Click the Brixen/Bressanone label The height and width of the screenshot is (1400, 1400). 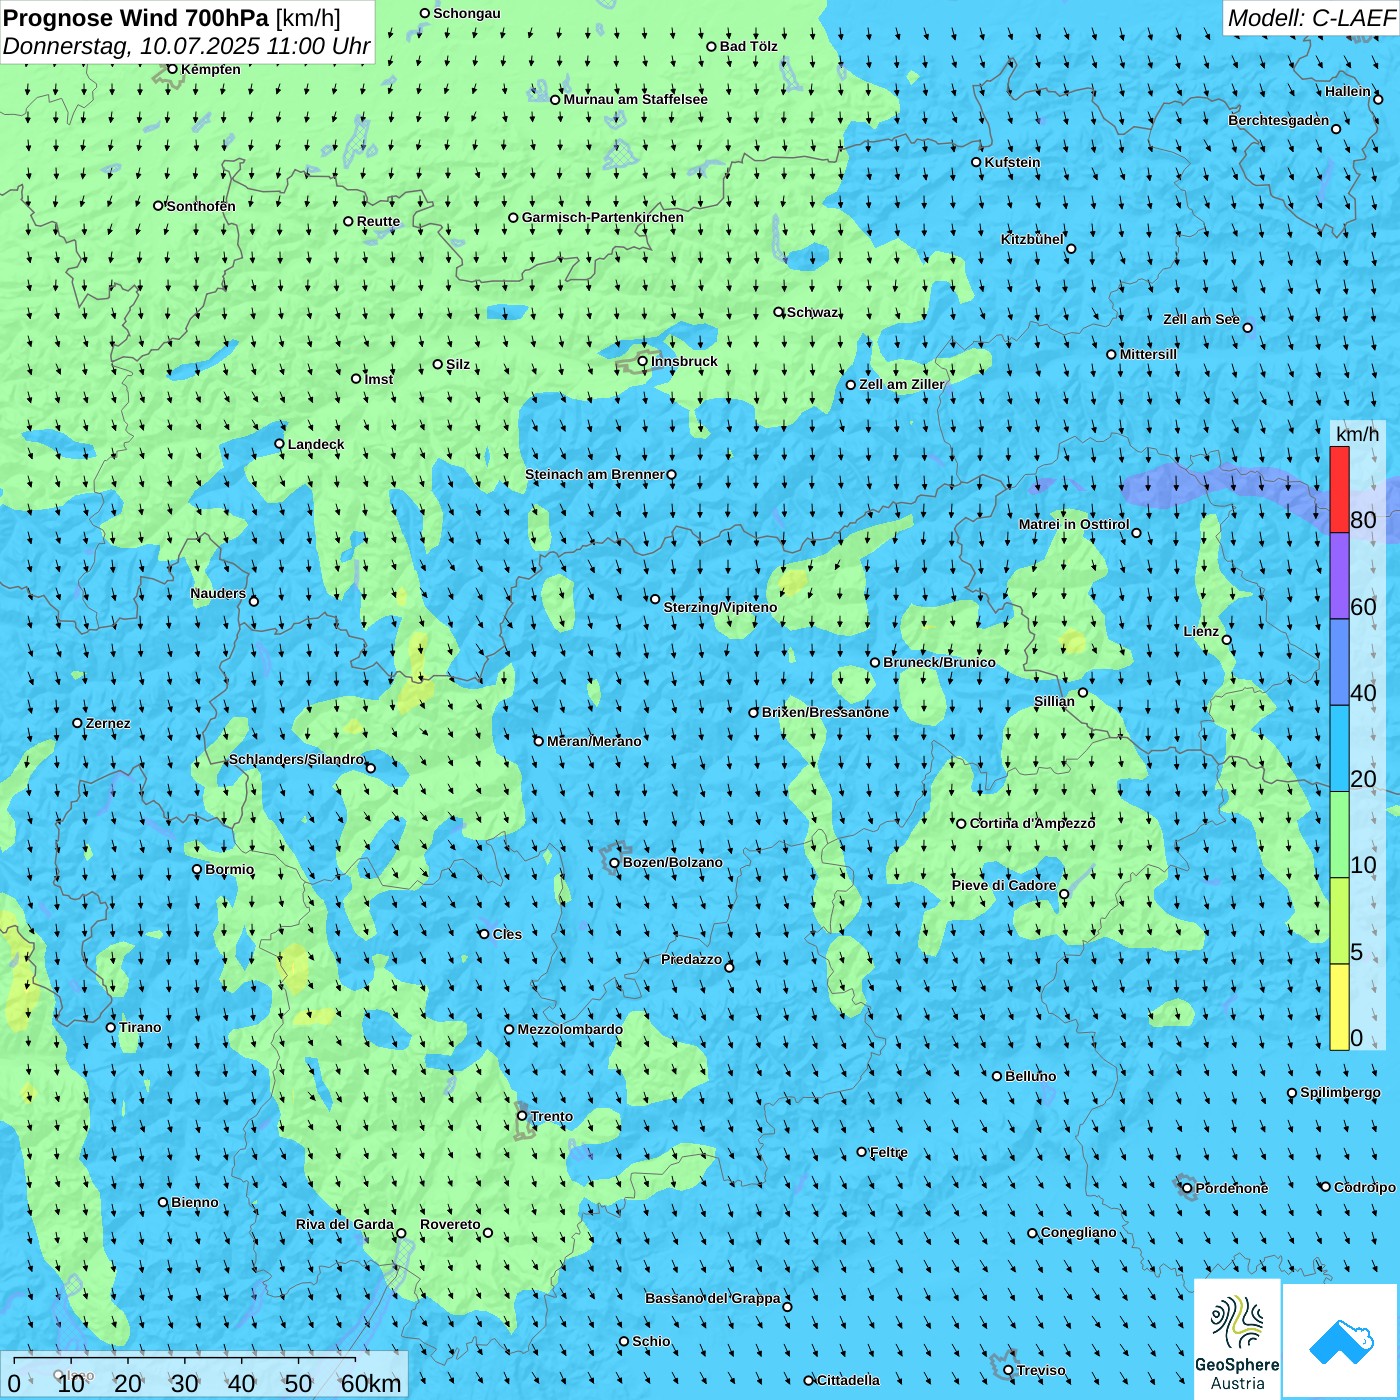tap(825, 712)
